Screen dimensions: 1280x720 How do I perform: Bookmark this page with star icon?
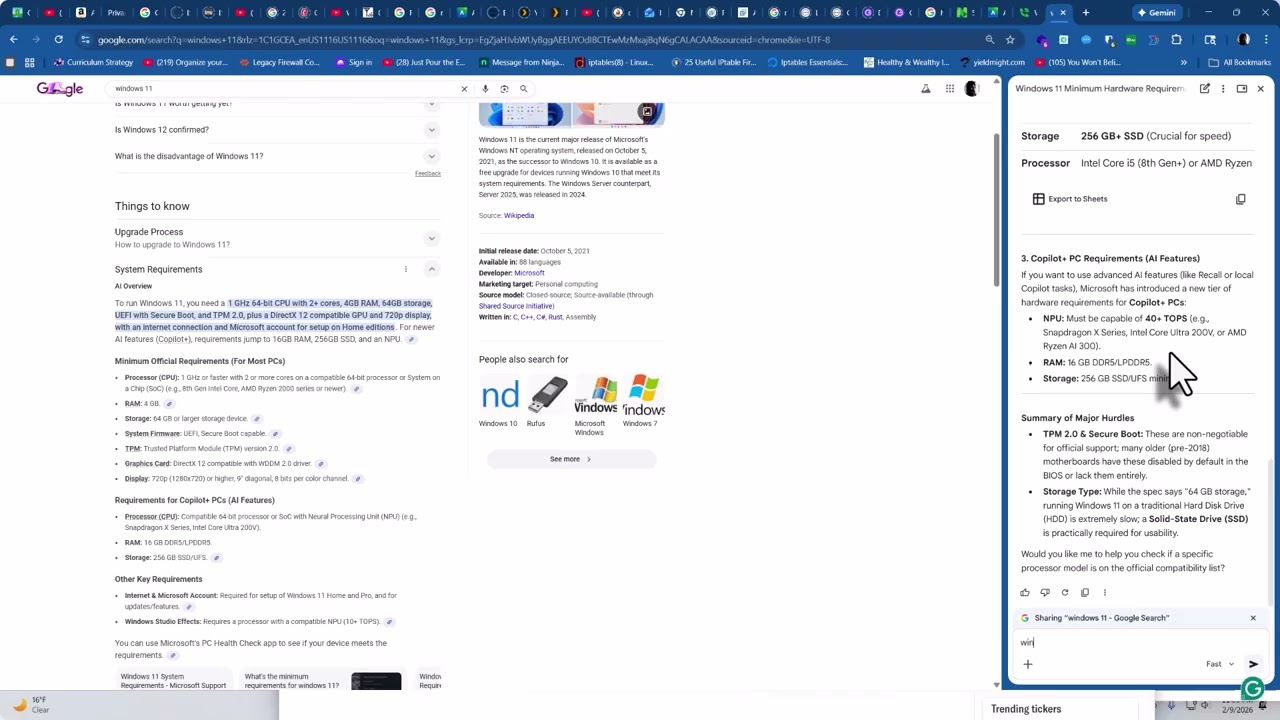click(x=1010, y=40)
